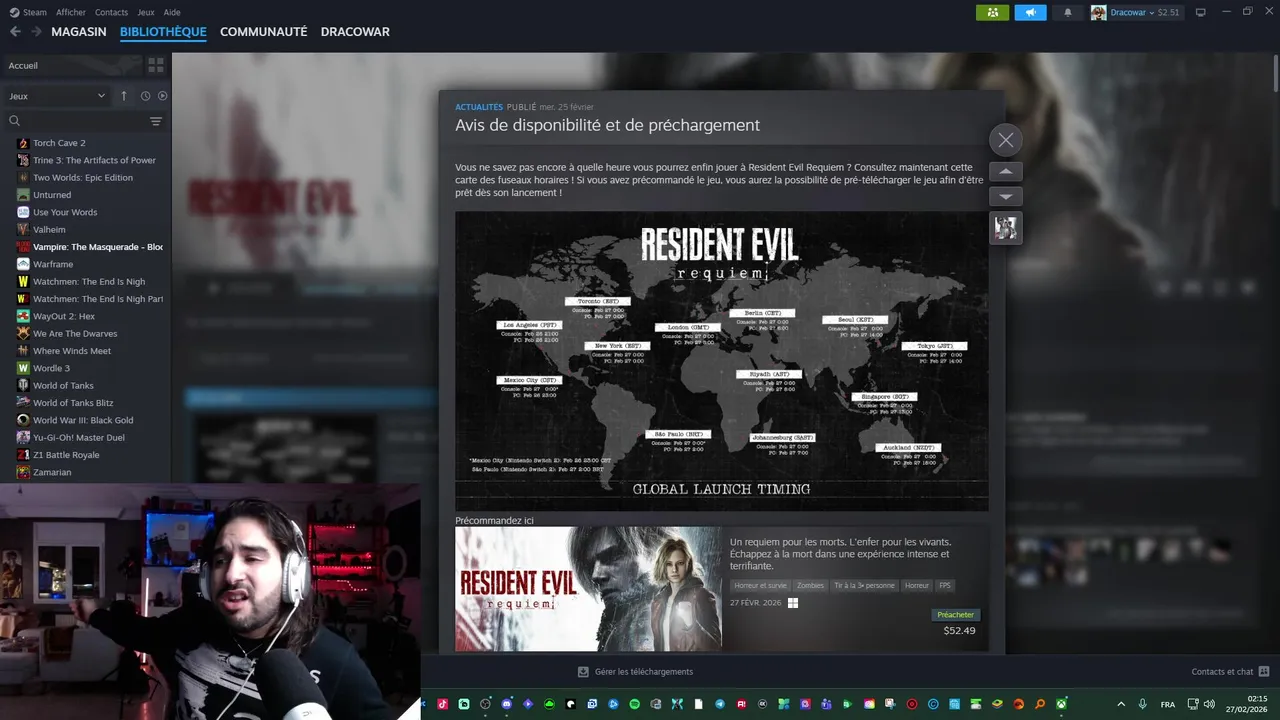
Task: Open Telegram from the taskbar
Action: pyautogui.click(x=720, y=704)
